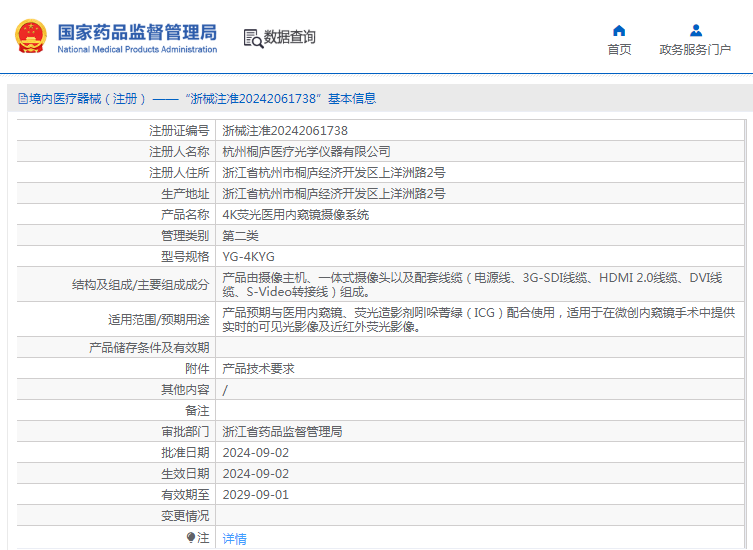Click National Medical Products Administration subtitle

pos(137,49)
